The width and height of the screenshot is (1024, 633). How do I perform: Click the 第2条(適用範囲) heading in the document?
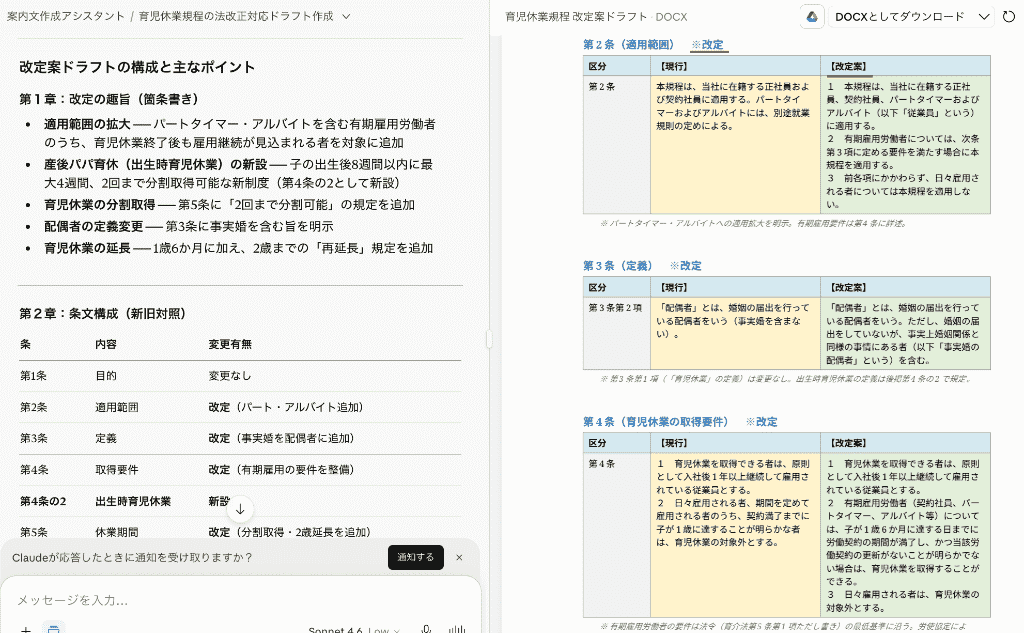point(628,44)
